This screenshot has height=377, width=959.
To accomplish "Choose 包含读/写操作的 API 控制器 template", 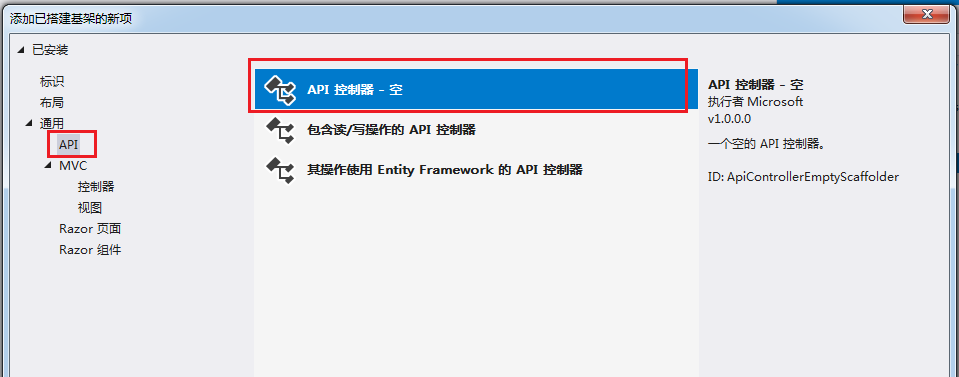I will coord(476,130).
